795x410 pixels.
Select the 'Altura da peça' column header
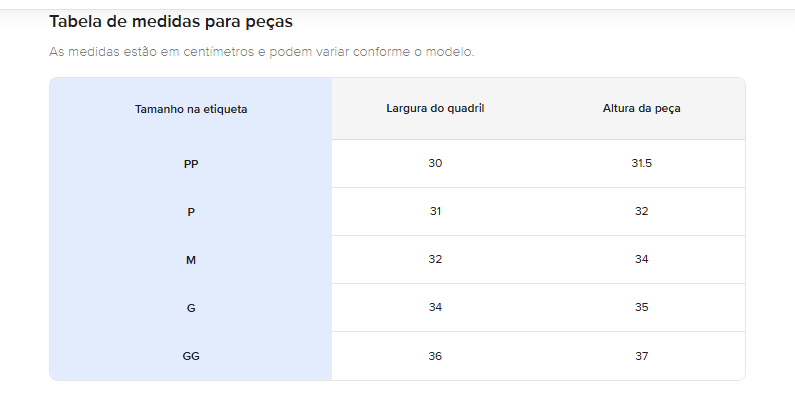pyautogui.click(x=641, y=108)
